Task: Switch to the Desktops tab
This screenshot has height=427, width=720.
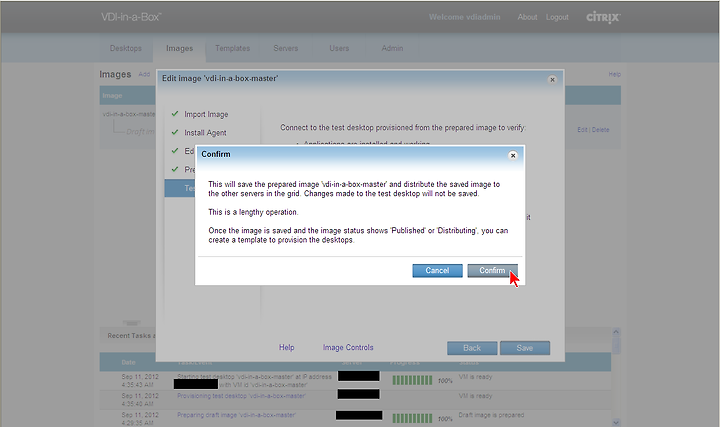Action: 125,48
